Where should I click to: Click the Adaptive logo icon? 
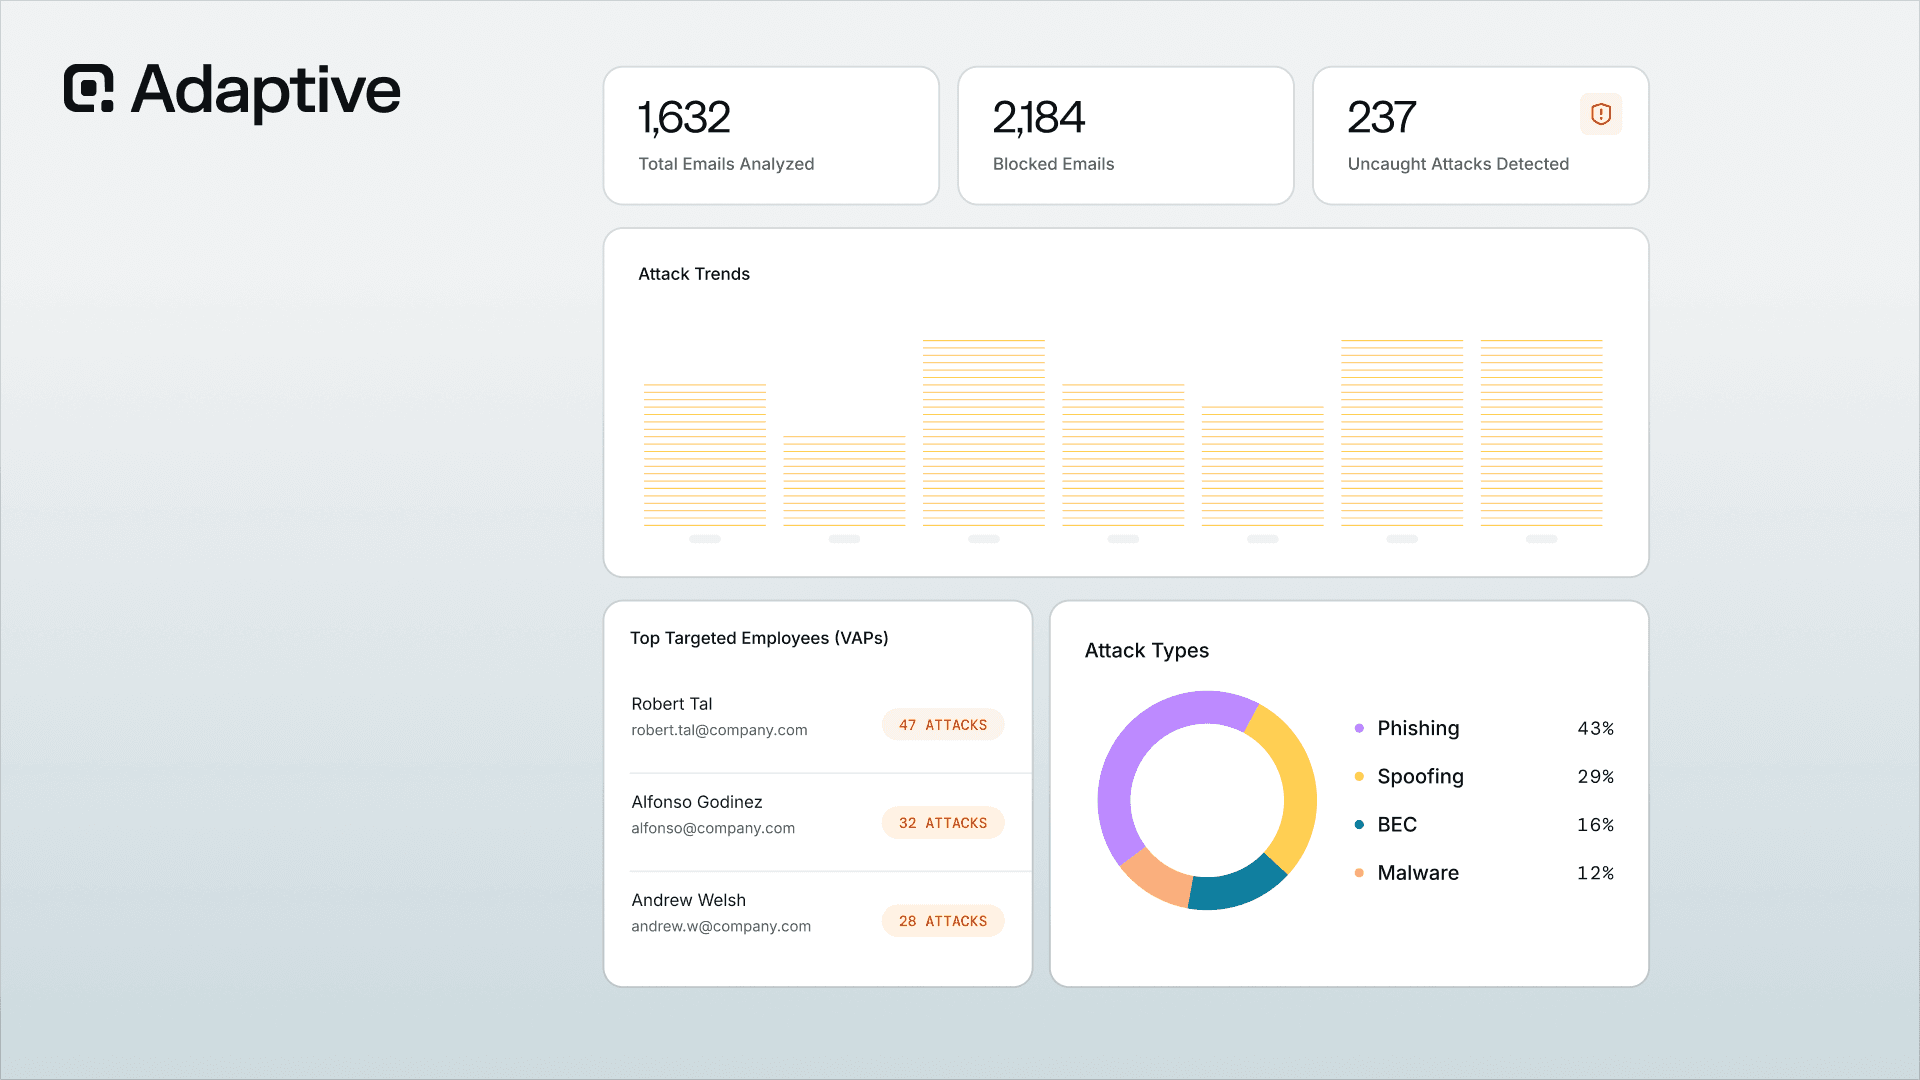89,88
